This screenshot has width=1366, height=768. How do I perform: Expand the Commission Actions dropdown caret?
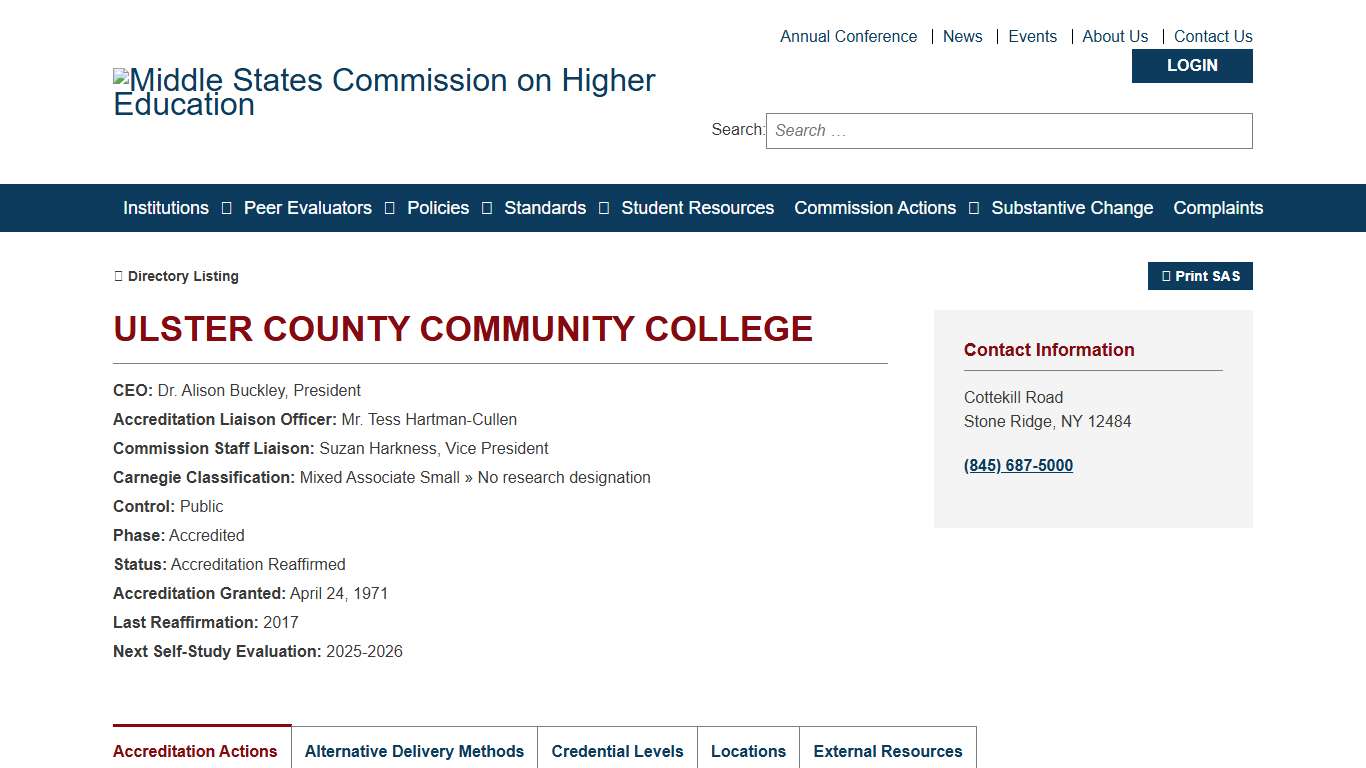(x=973, y=208)
